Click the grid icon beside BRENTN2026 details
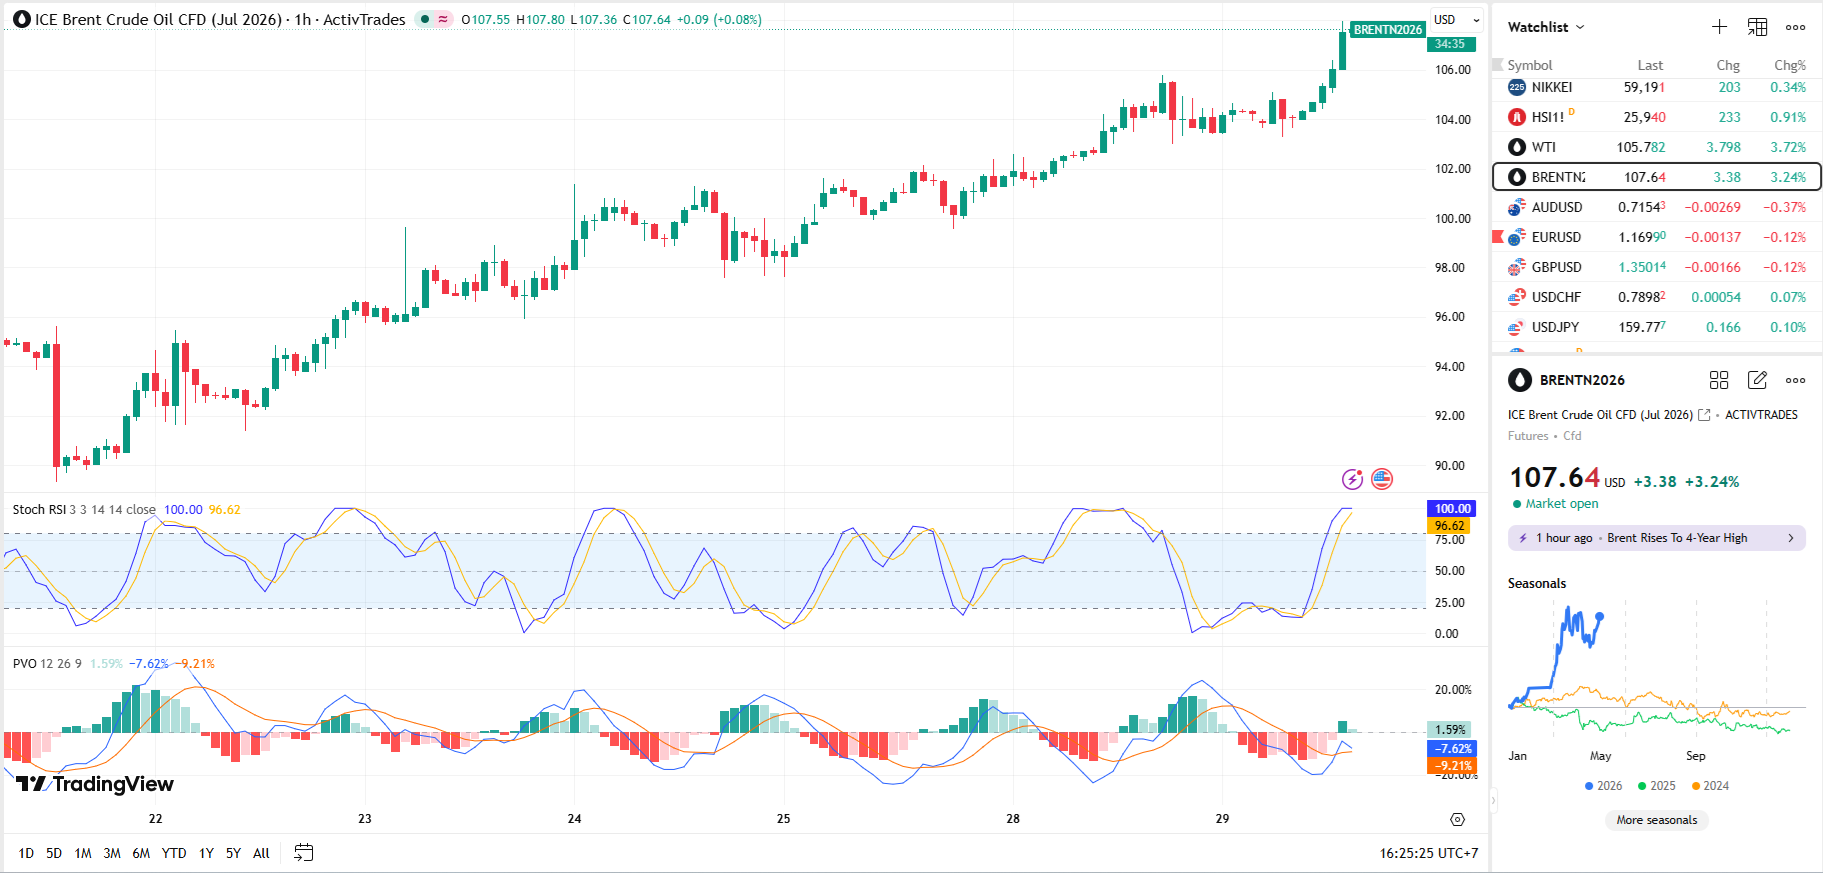The width and height of the screenshot is (1823, 873). 1719,380
